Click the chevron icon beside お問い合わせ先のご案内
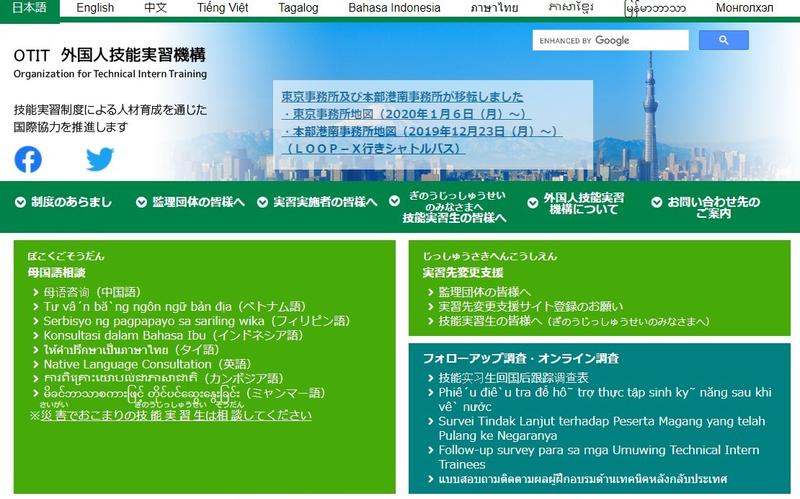 657,203
